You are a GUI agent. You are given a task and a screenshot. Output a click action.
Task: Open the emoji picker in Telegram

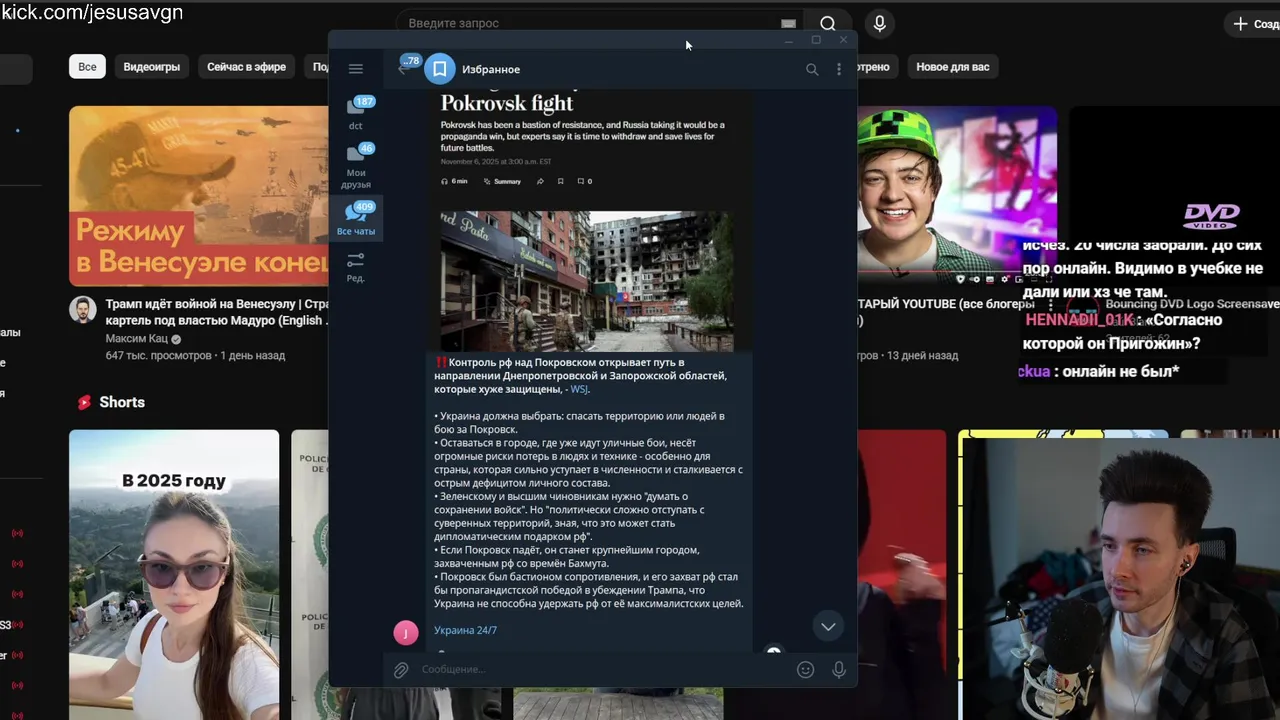pyautogui.click(x=805, y=670)
